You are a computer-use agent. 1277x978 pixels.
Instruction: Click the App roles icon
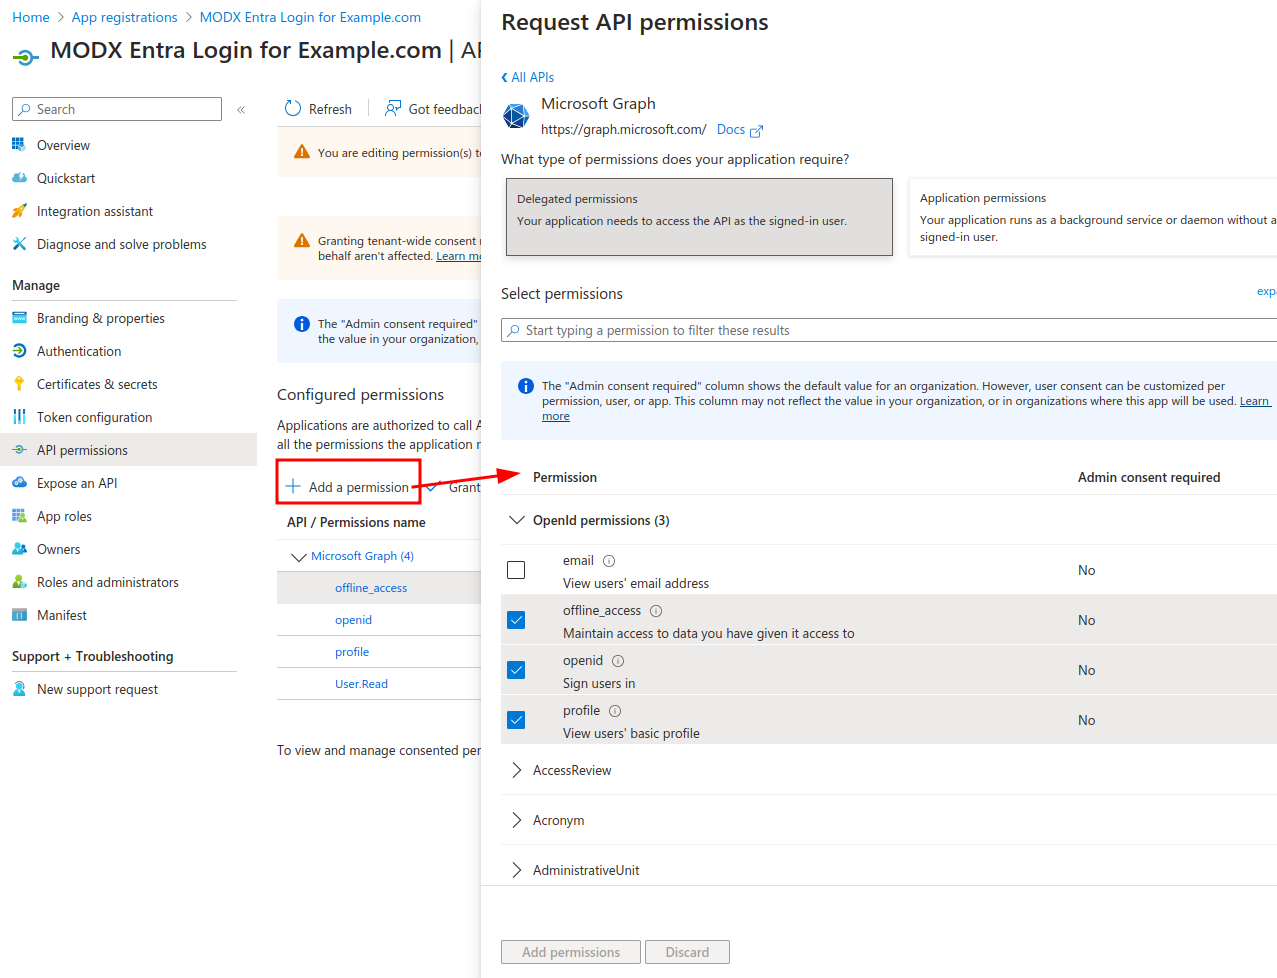click(x=19, y=516)
